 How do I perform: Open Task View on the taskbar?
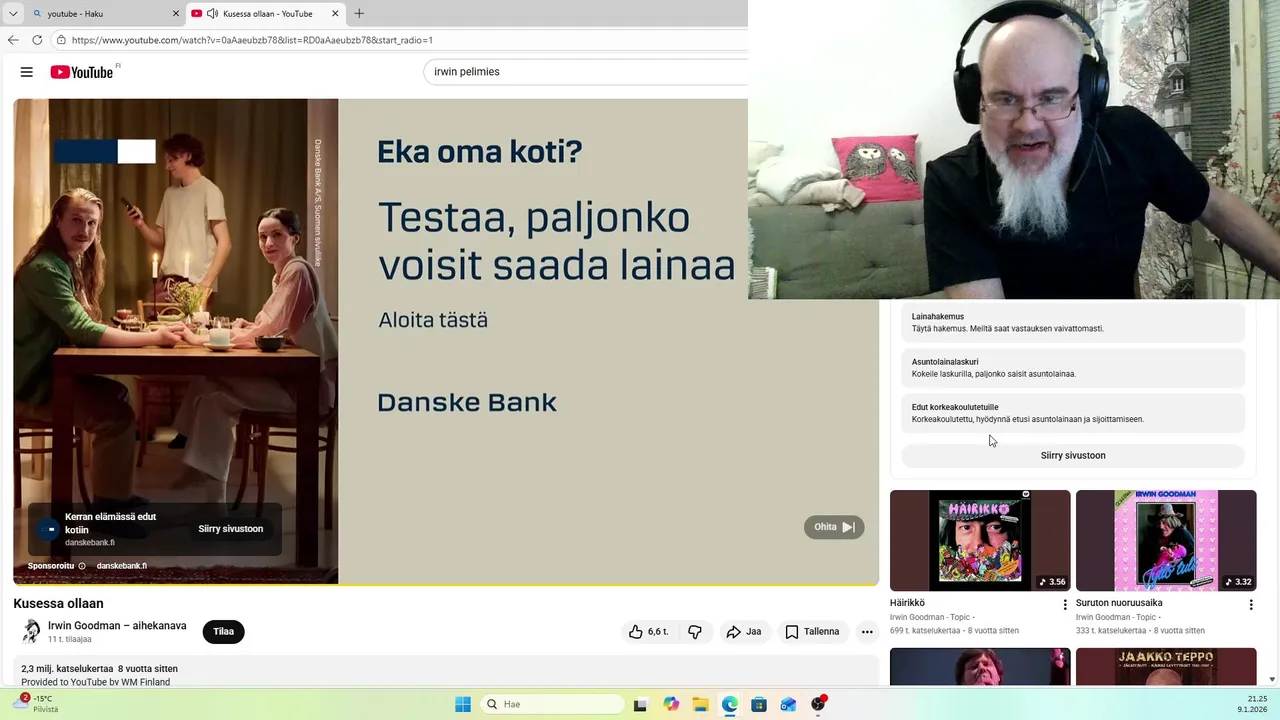coord(641,704)
